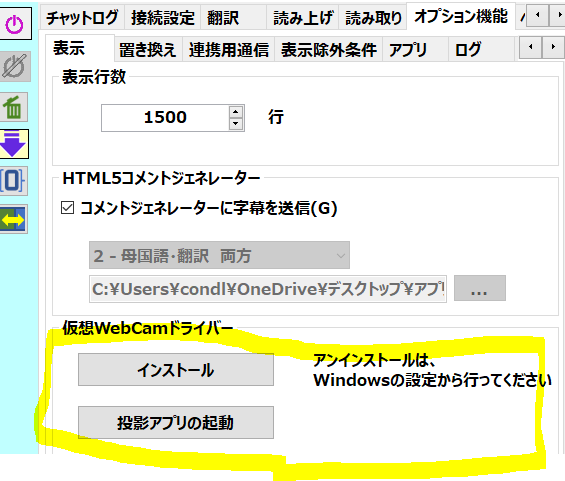Click the インストール button
Image resolution: width=565 pixels, height=481 pixels.
pos(176,370)
